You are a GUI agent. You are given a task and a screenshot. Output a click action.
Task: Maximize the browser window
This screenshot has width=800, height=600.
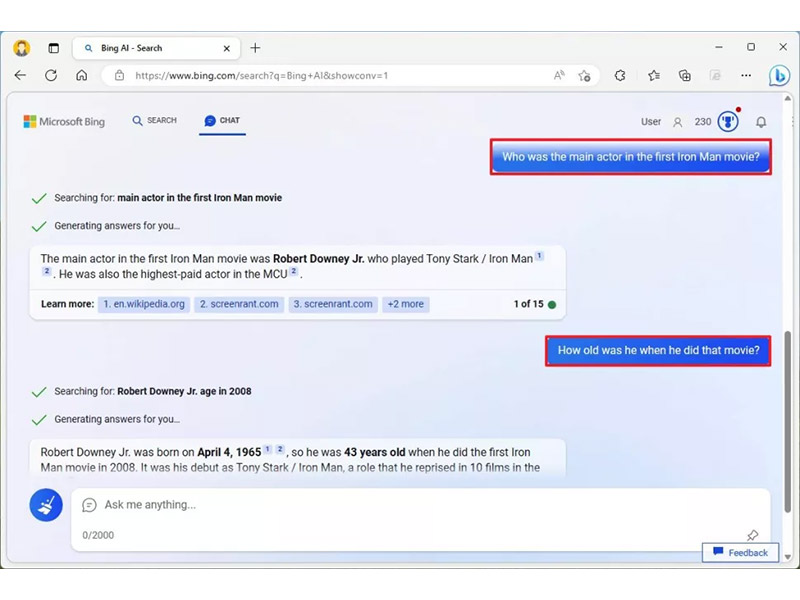(751, 47)
